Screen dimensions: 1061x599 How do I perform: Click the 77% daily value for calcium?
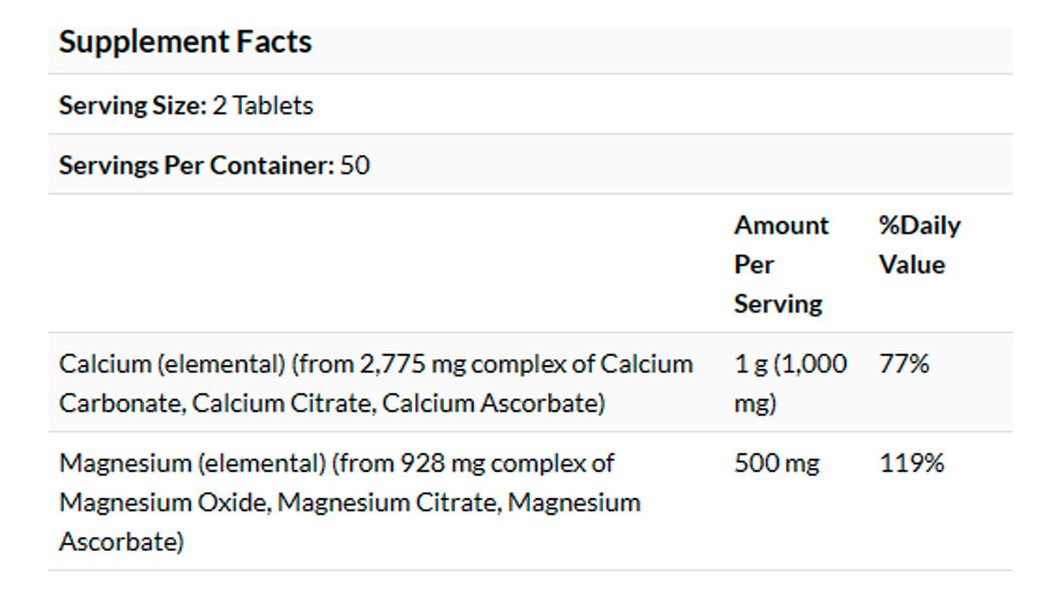pyautogui.click(x=904, y=364)
